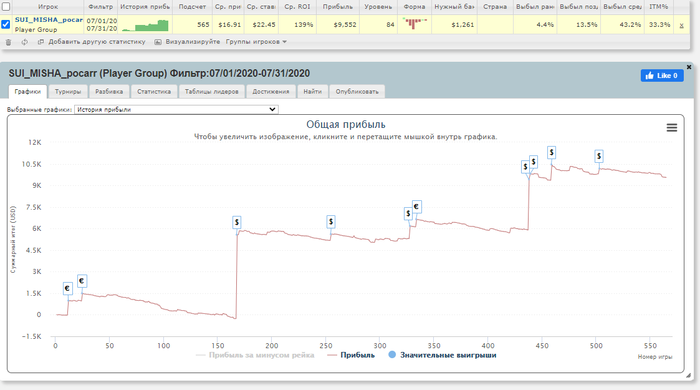Open the Турниры tab
The width and height of the screenshot is (700, 390).
pos(68,91)
